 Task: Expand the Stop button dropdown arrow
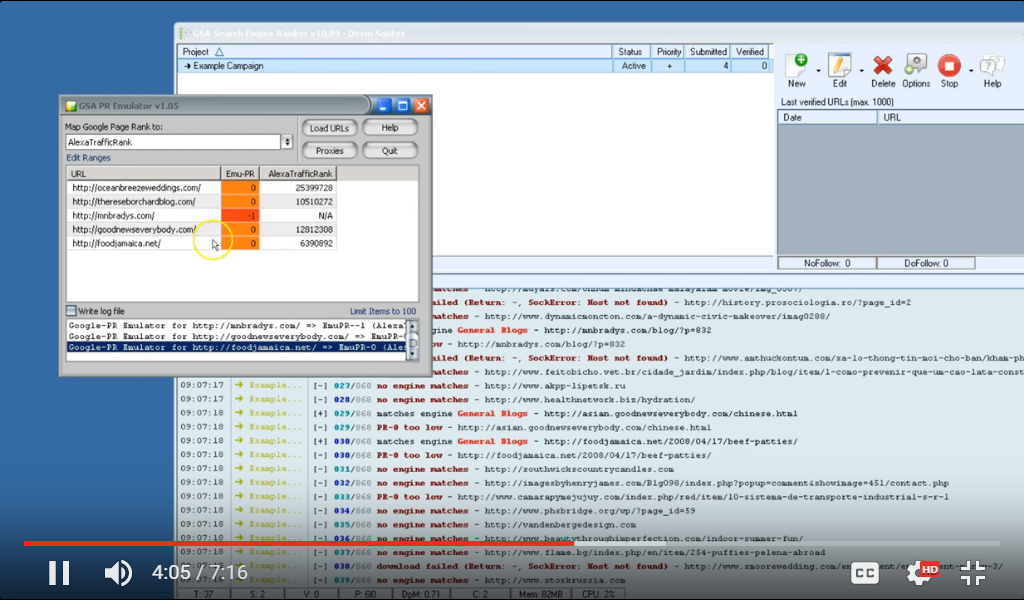click(x=970, y=70)
